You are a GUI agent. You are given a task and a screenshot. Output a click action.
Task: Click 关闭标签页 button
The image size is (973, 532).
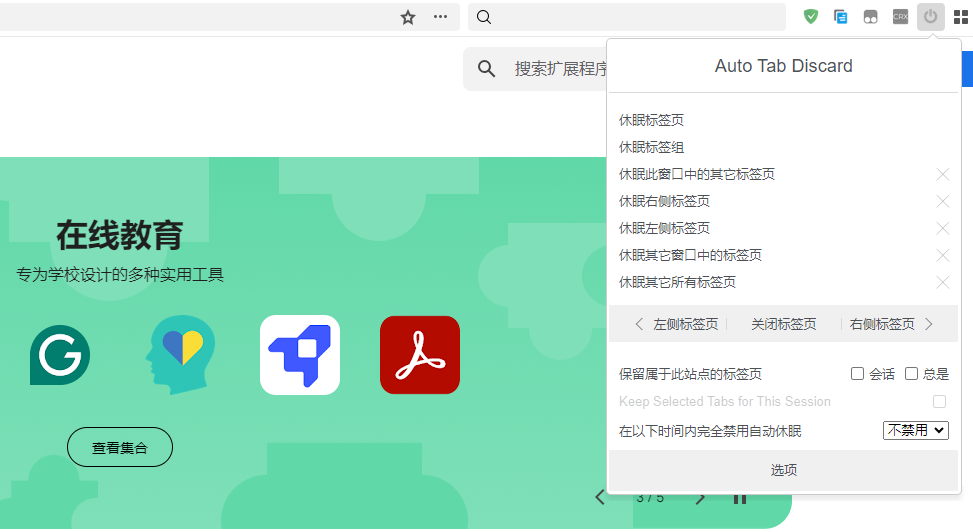(784, 324)
